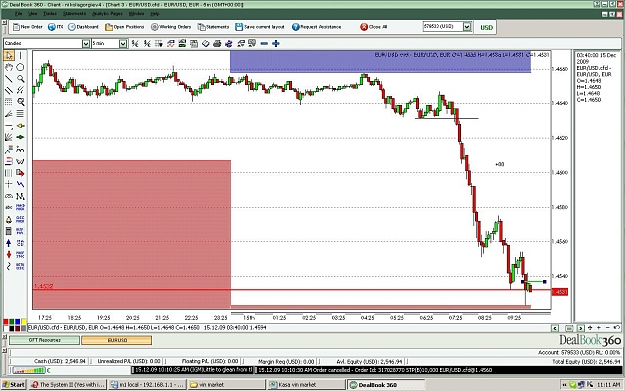Screen dimensions: 625x391
Task: Open the Trades menu
Action: coord(50,14)
